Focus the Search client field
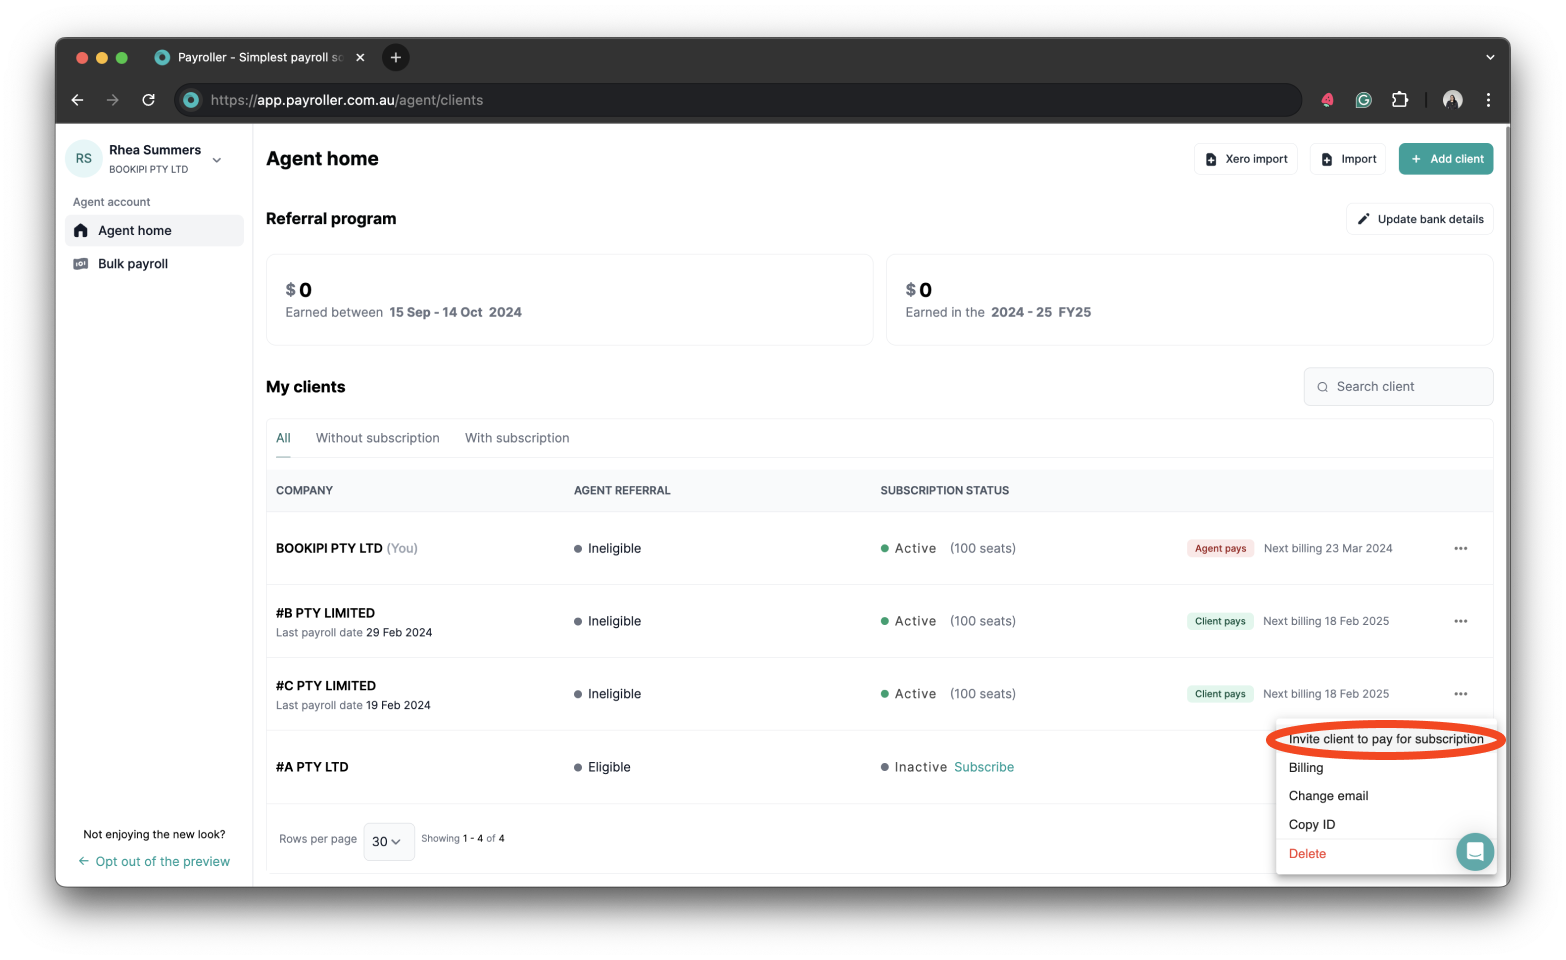This screenshot has width=1566, height=960. point(1398,387)
